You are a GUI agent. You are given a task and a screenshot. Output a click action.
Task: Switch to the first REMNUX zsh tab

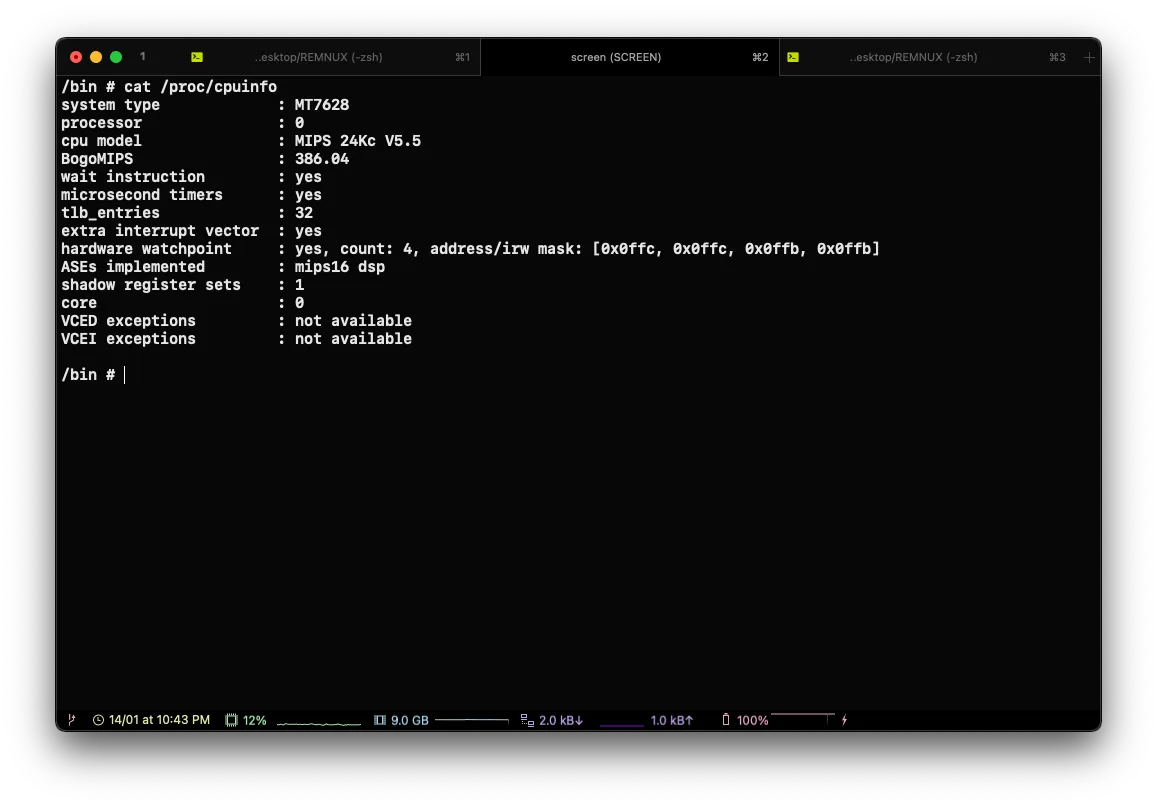(x=318, y=57)
